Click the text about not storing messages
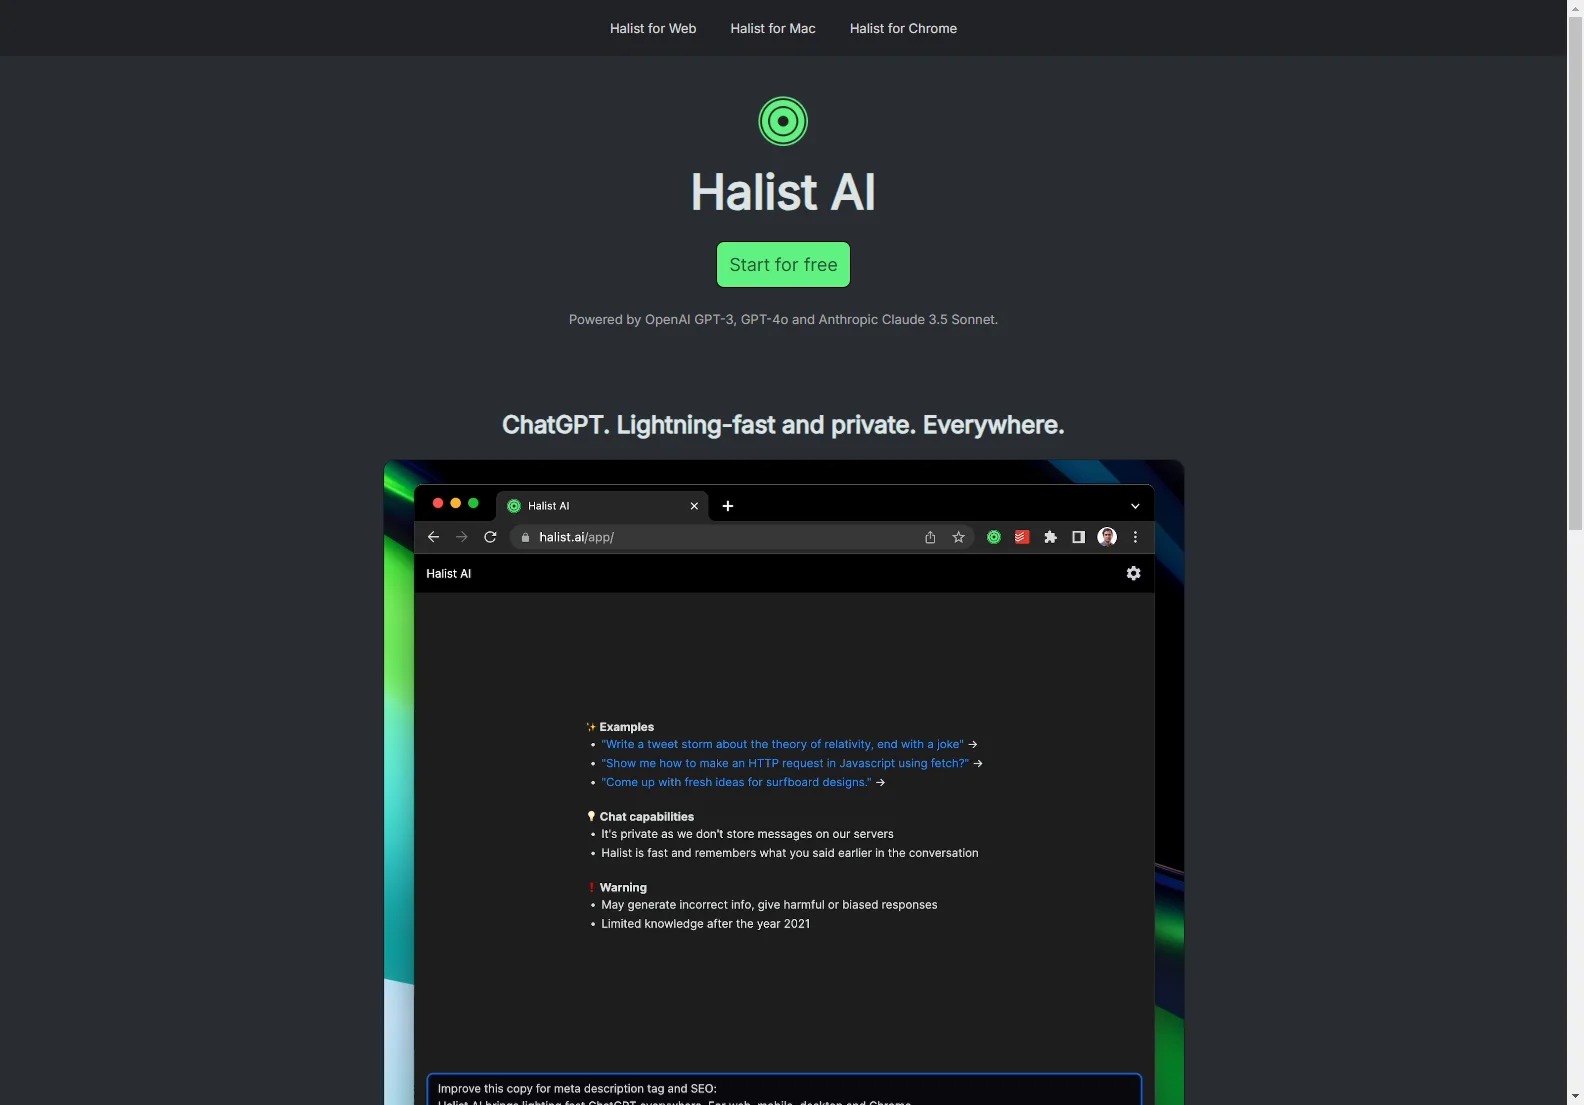The height and width of the screenshot is (1105, 1584). pyautogui.click(x=747, y=834)
